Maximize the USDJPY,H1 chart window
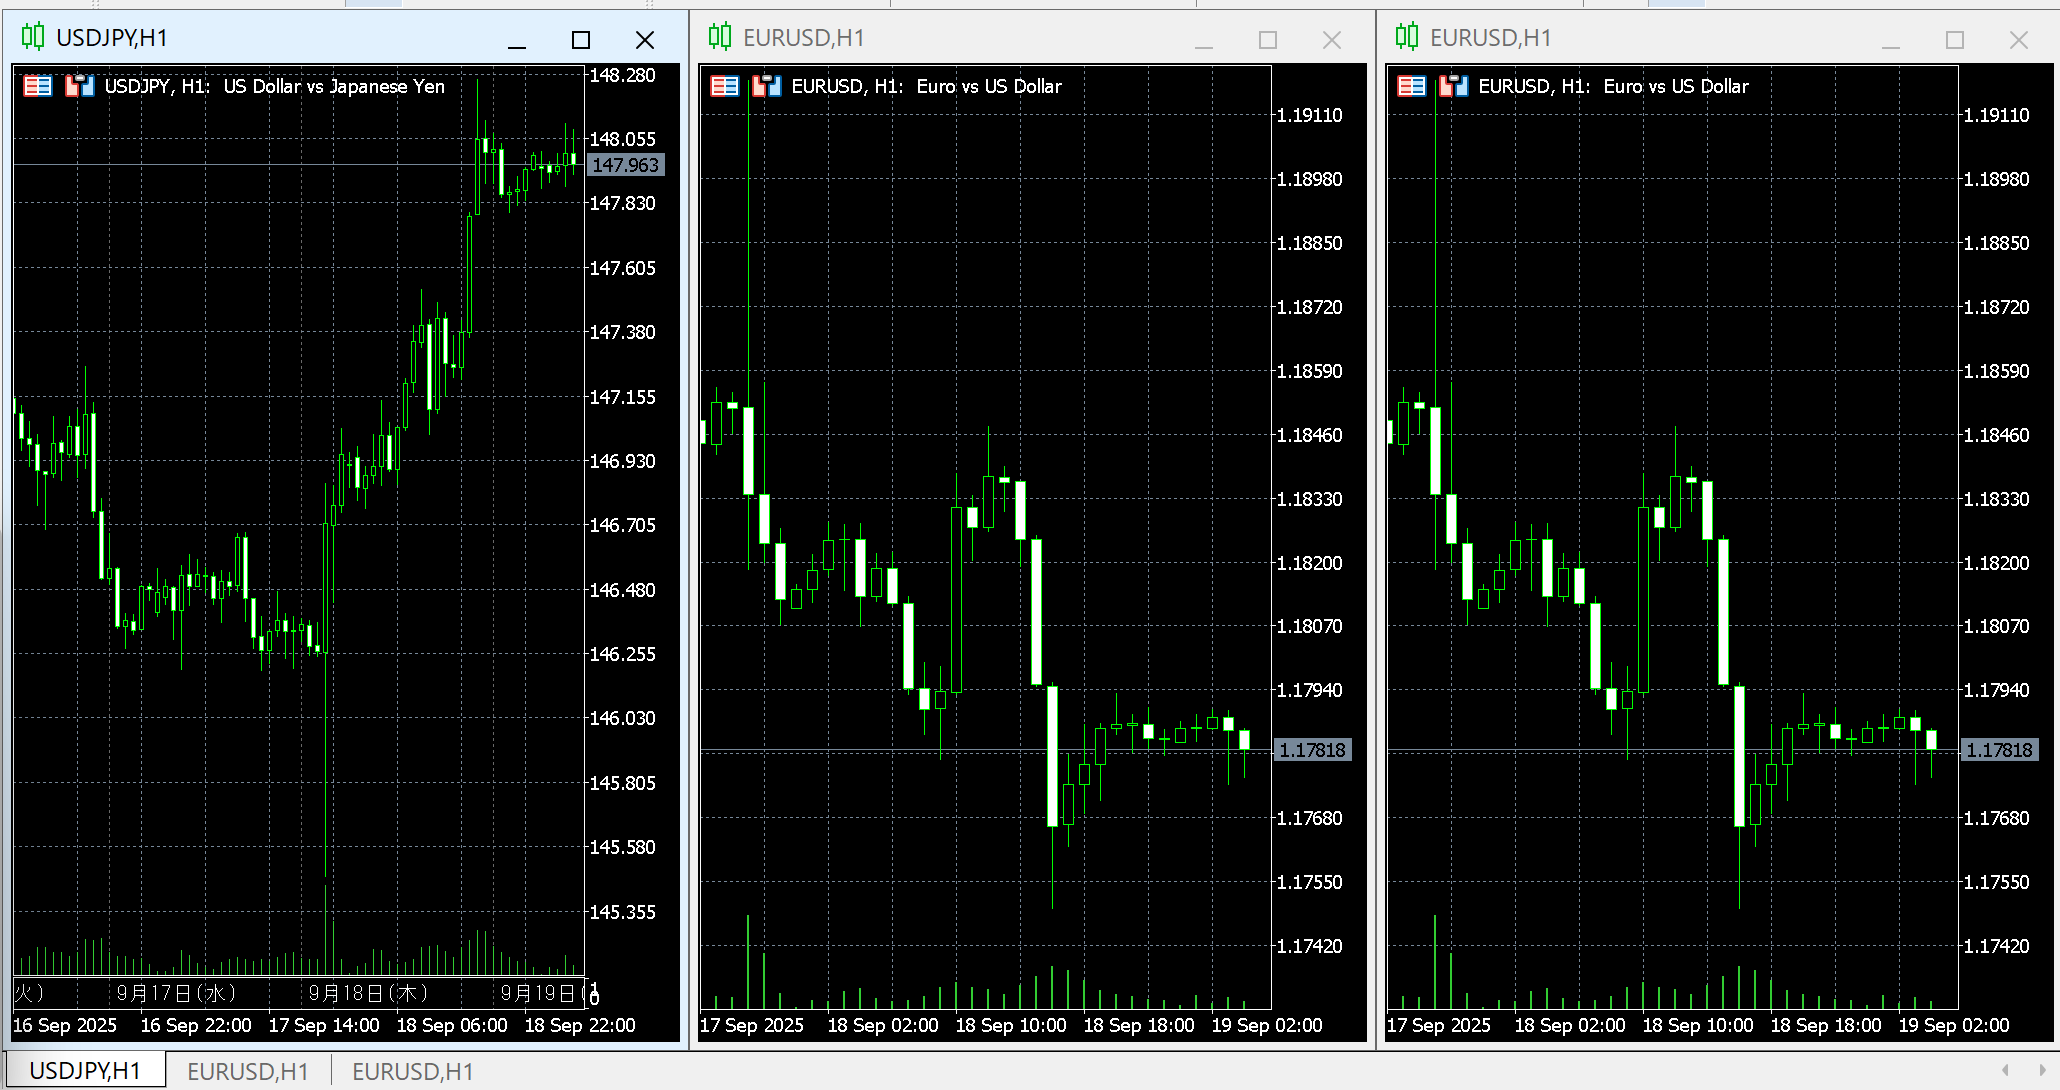 coord(581,40)
